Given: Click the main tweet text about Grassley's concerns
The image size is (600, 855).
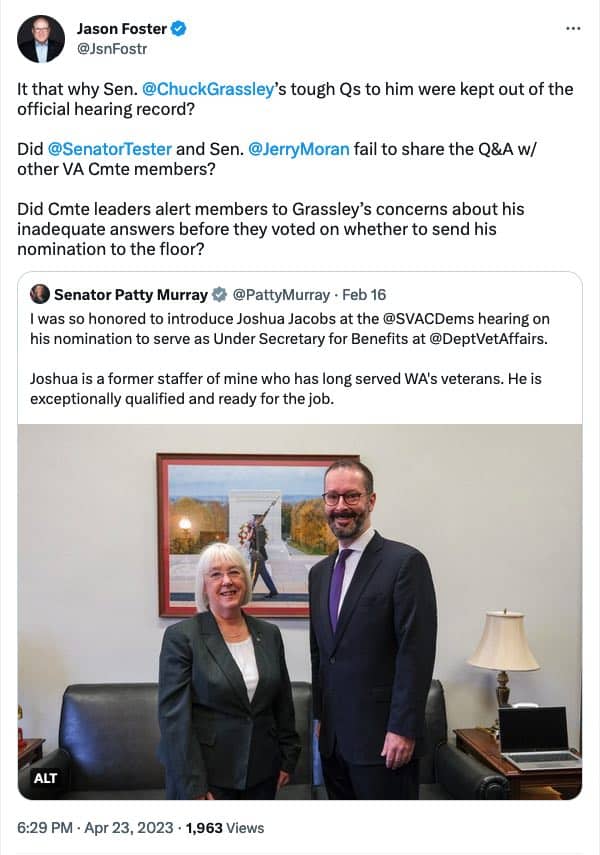Looking at the screenshot, I should (270, 229).
